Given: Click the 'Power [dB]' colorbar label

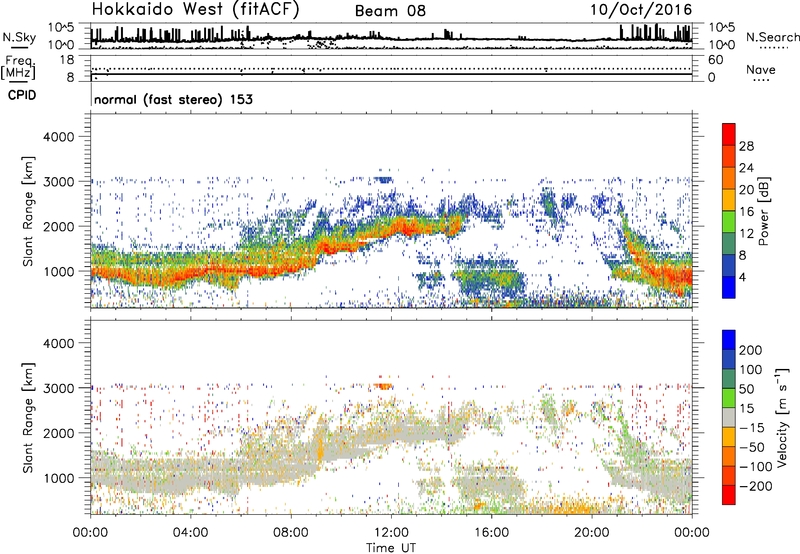Looking at the screenshot, I should tap(763, 211).
